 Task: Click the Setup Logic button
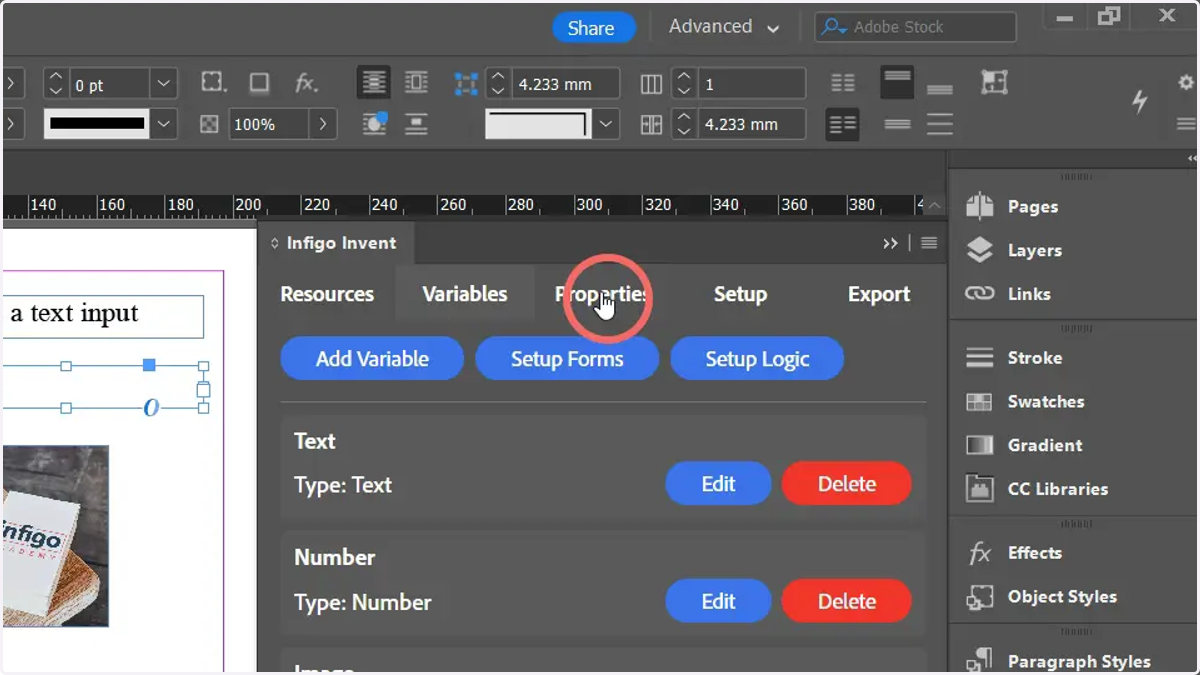pyautogui.click(x=757, y=359)
